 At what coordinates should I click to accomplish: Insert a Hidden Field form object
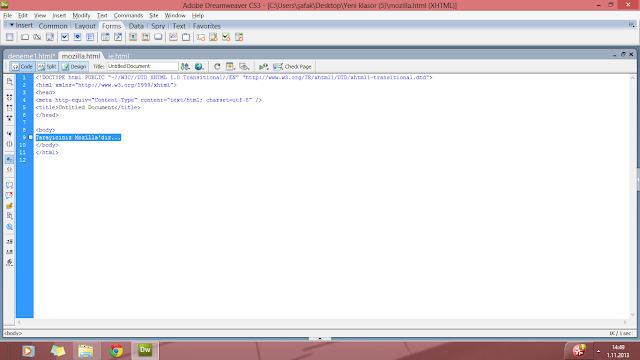[x=37, y=37]
